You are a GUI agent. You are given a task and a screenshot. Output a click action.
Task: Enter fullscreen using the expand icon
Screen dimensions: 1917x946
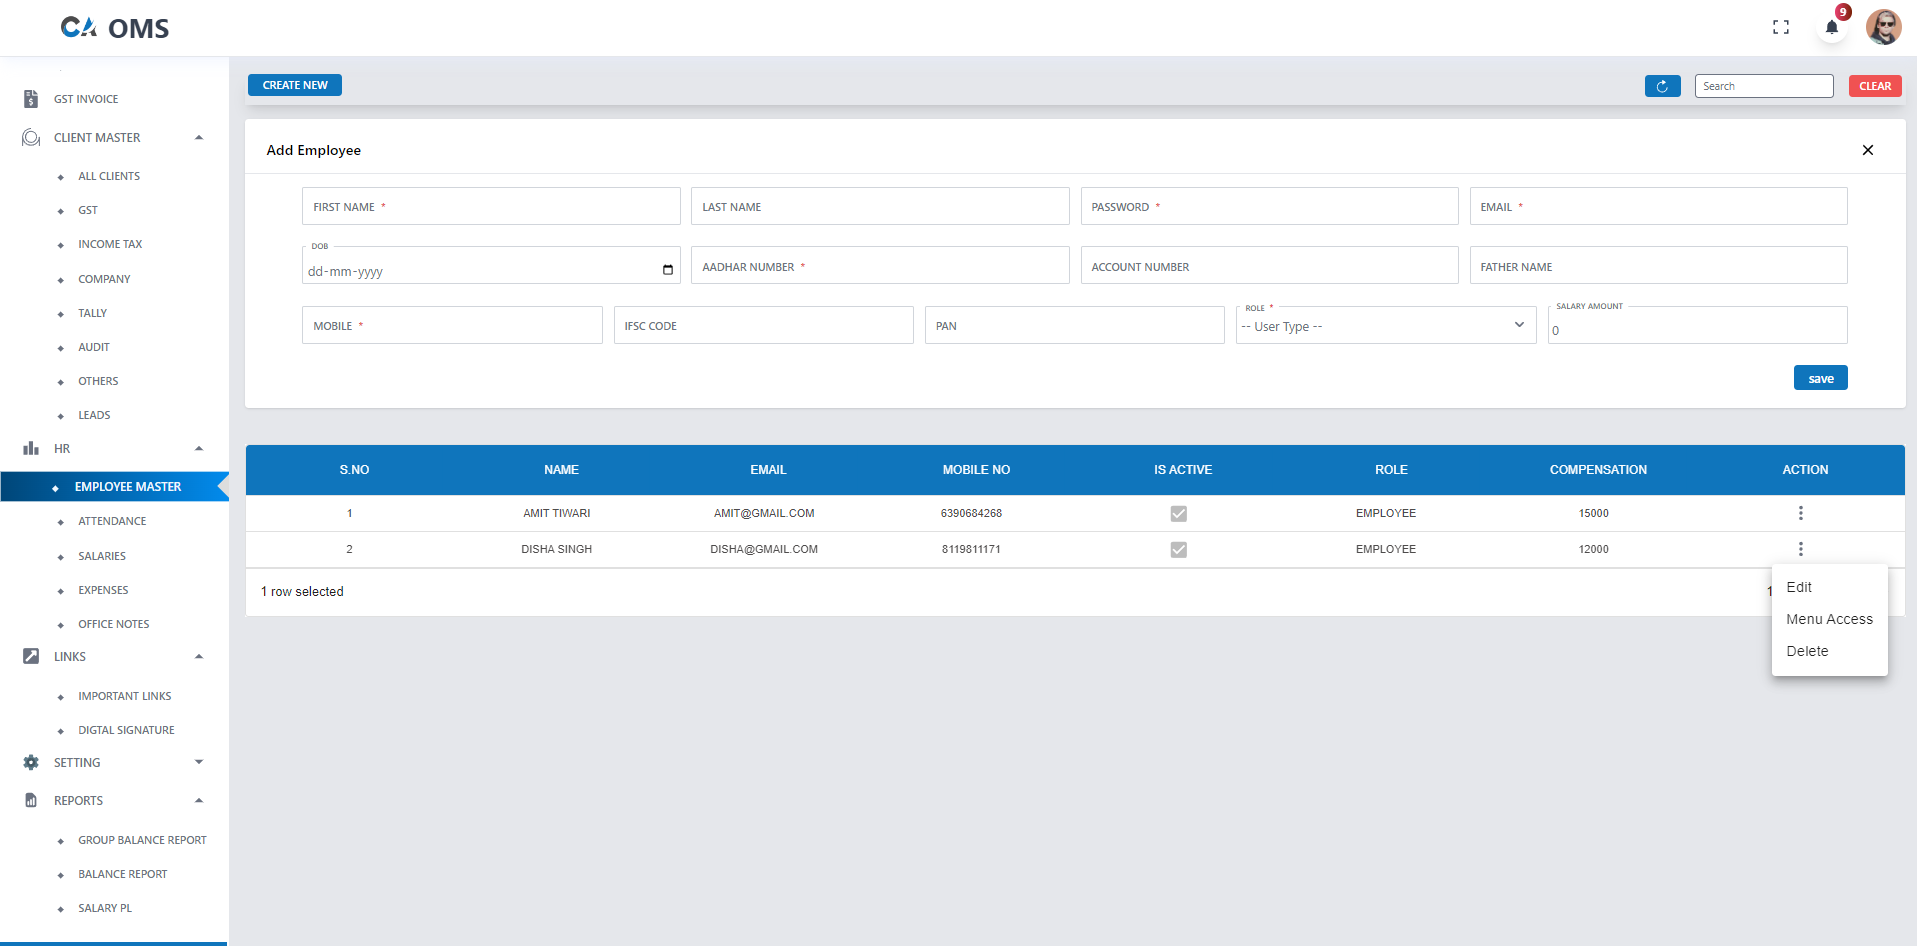point(1781,27)
